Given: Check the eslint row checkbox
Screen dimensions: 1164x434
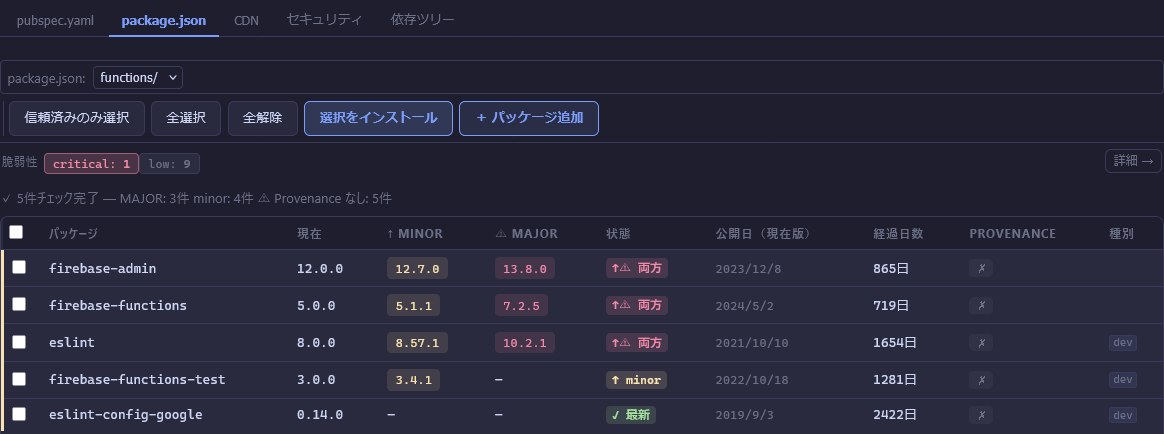Looking at the screenshot, I should coord(19,342).
